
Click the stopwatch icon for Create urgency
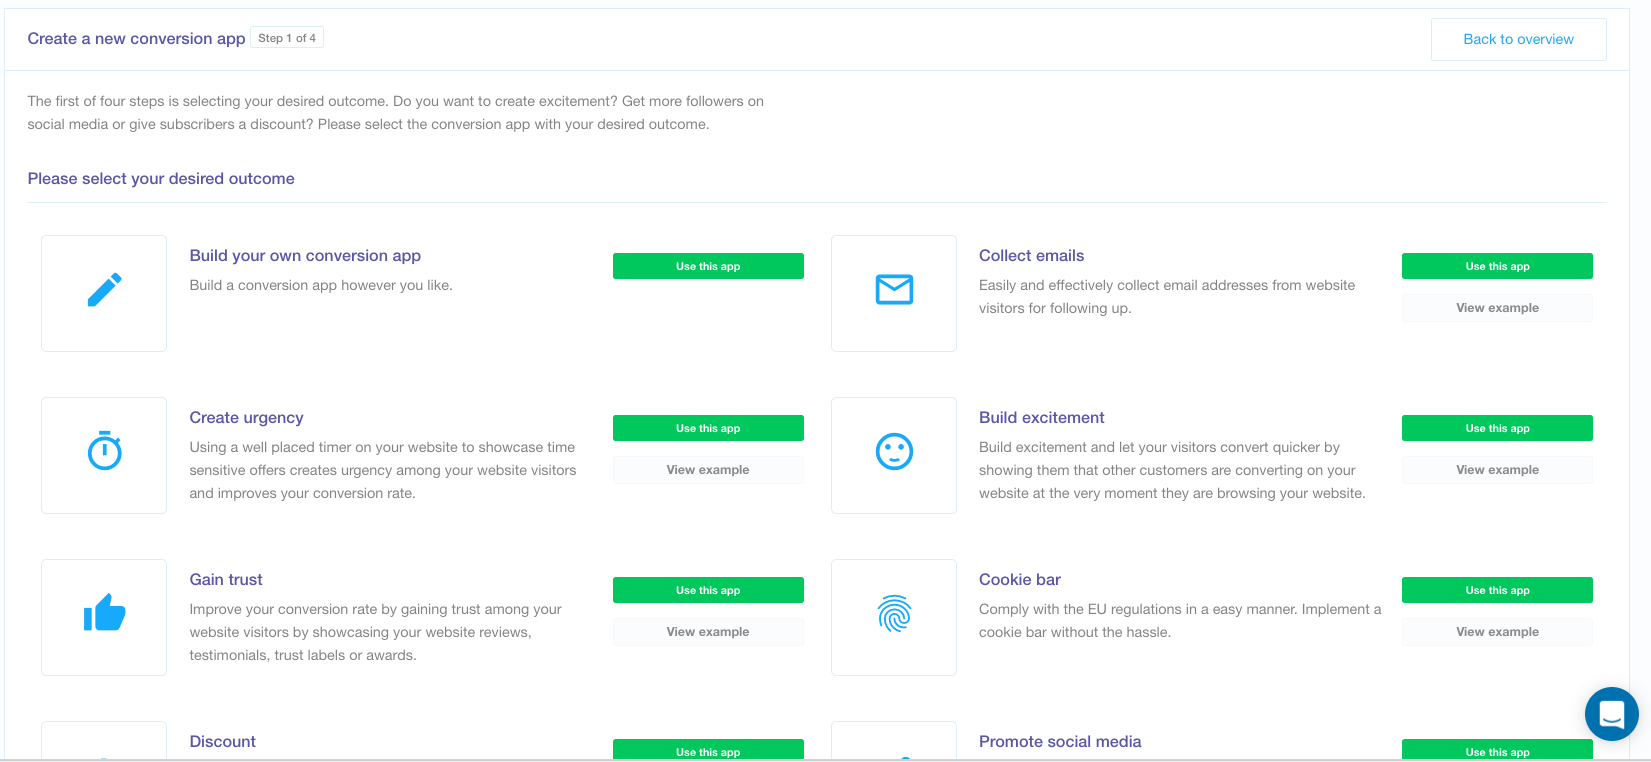[104, 451]
